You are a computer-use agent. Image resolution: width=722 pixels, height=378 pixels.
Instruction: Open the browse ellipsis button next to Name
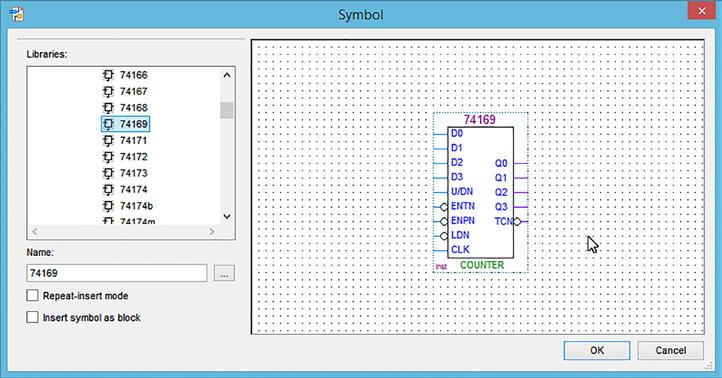tap(224, 273)
